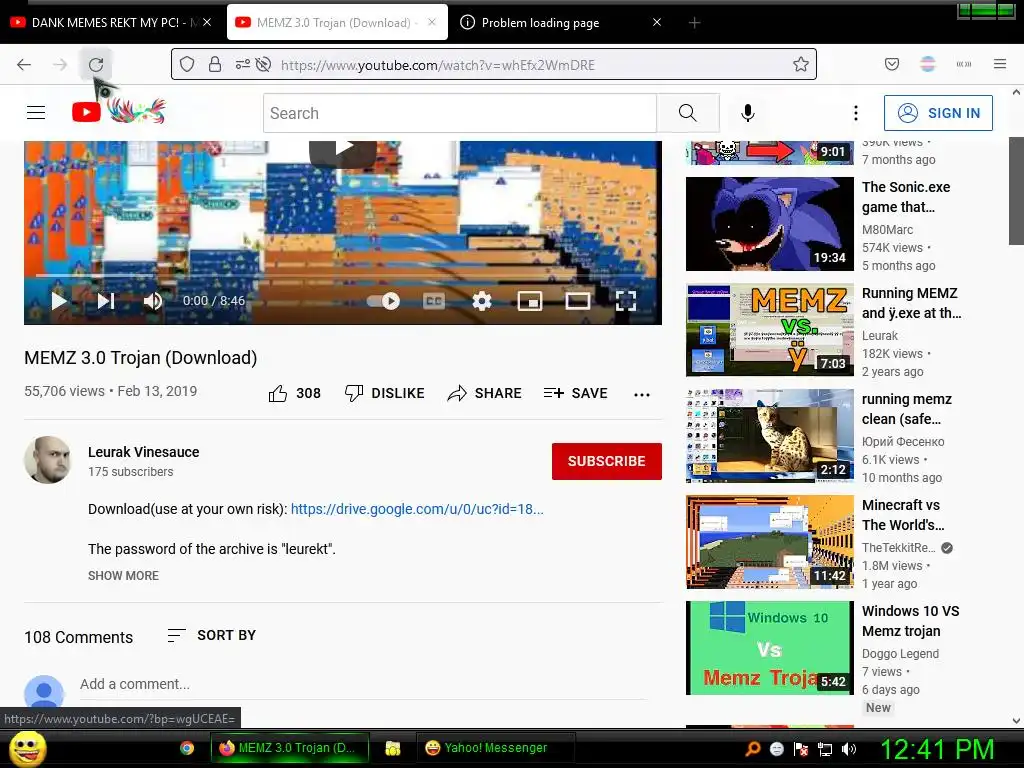Image resolution: width=1024 pixels, height=768 pixels.
Task: Reload the page with the refresh icon
Action: click(96, 65)
